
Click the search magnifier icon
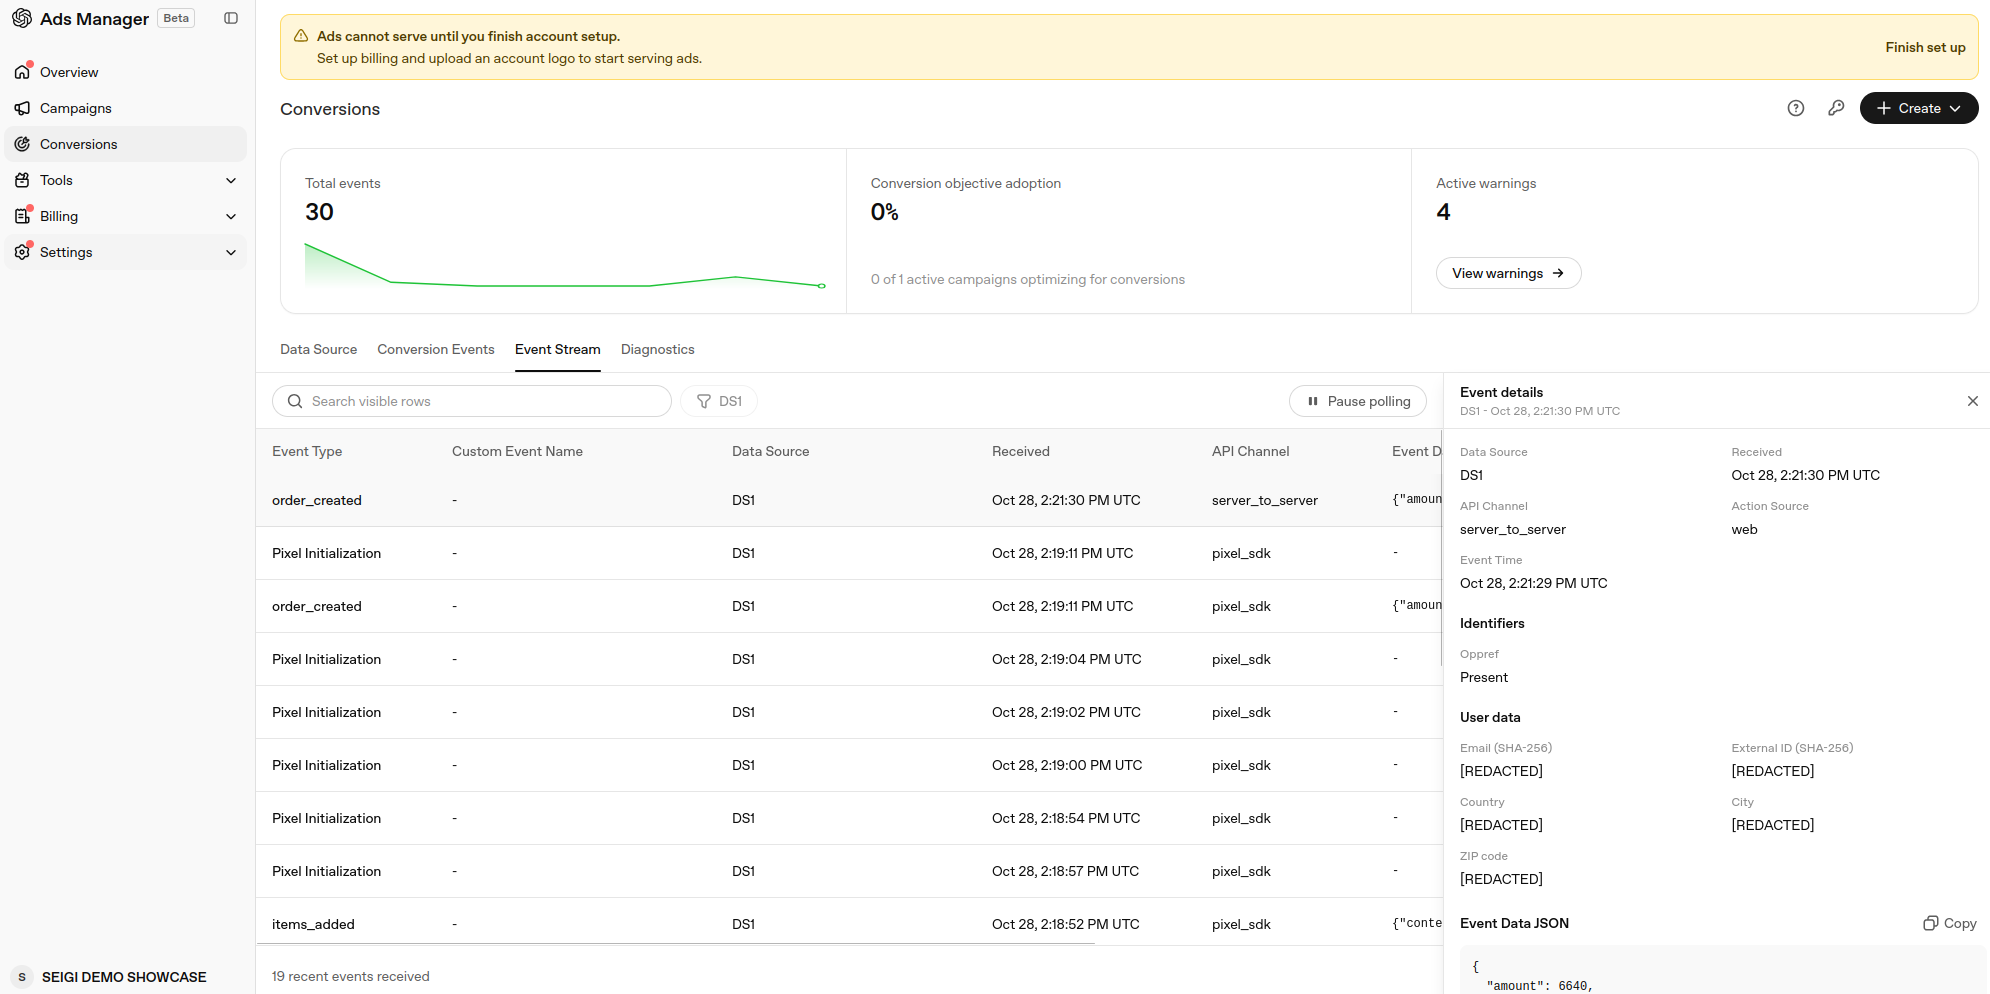(x=295, y=401)
